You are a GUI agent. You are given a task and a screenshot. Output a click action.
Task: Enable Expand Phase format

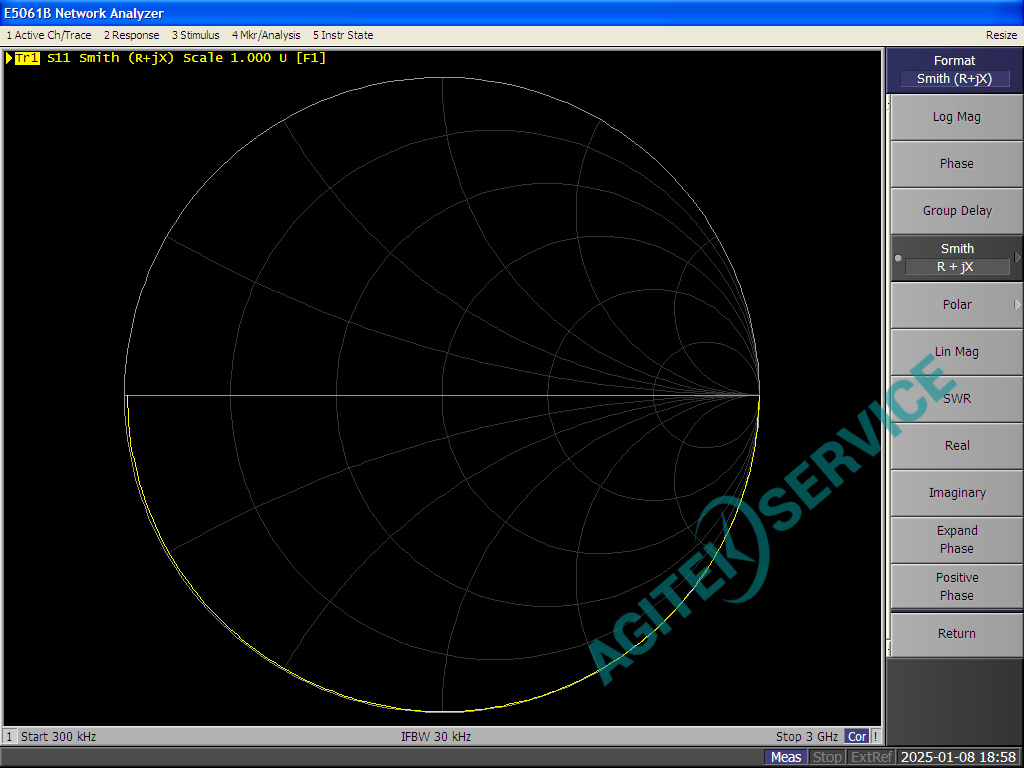coord(956,540)
